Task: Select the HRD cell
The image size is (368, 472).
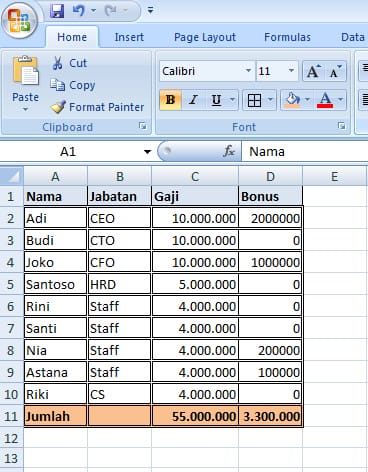Action: click(119, 284)
